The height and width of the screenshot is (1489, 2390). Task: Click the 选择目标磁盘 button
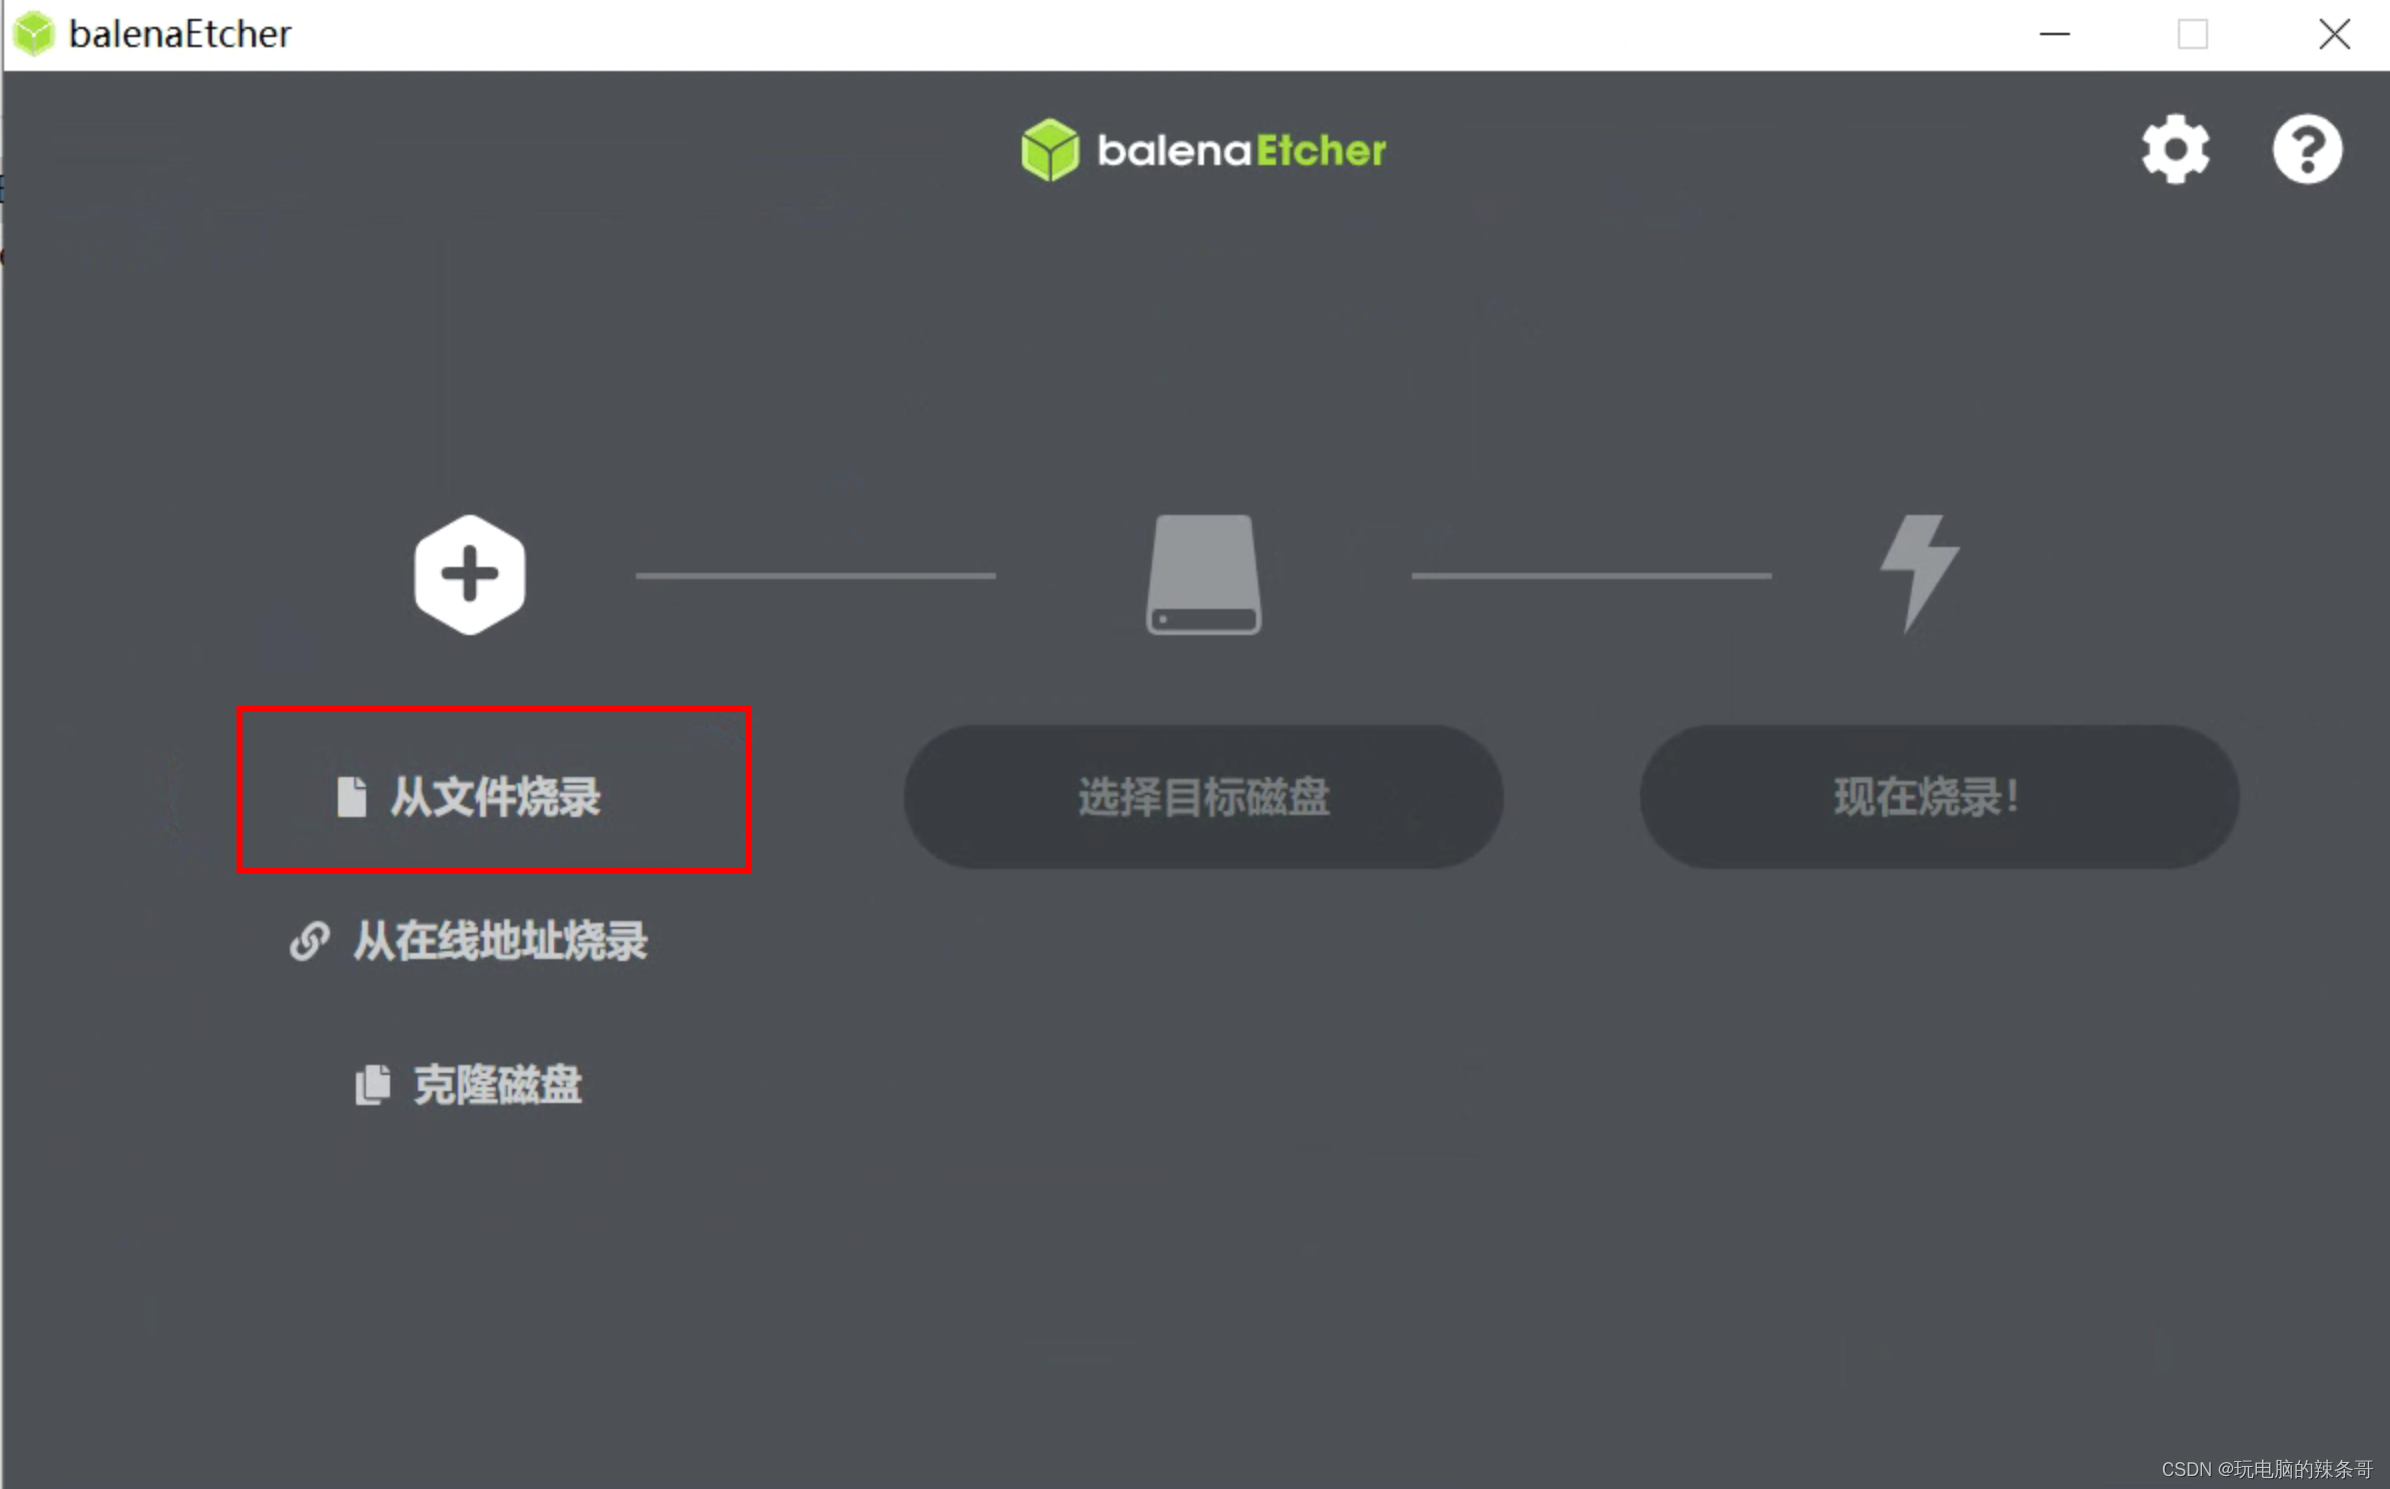pos(1204,797)
